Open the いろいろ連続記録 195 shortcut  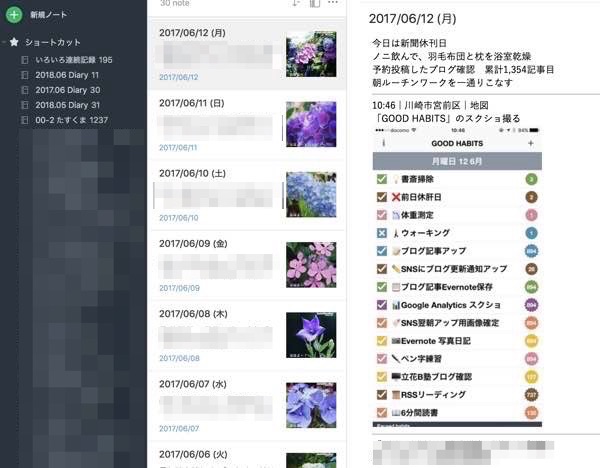[73, 60]
